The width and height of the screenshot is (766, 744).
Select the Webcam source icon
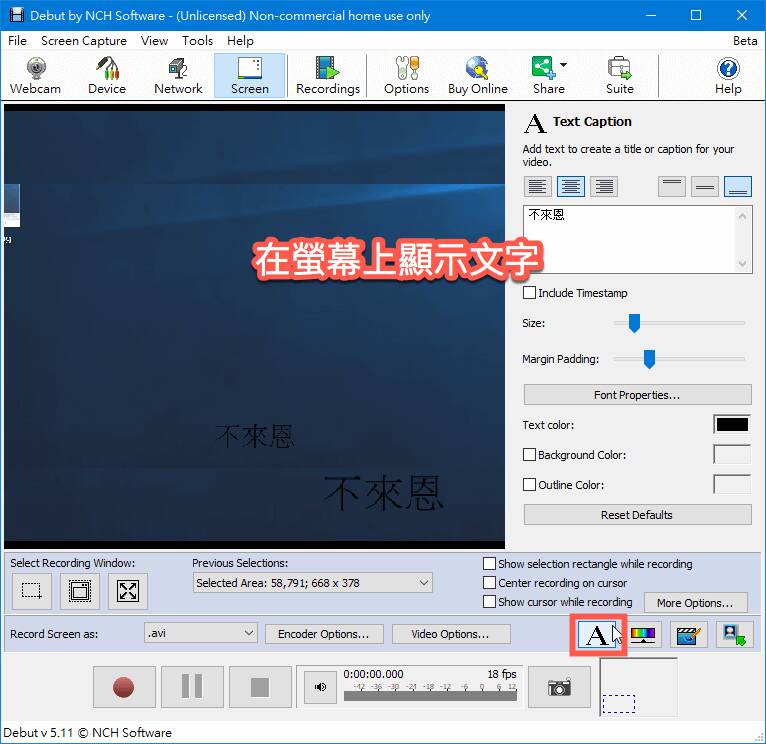pos(35,76)
